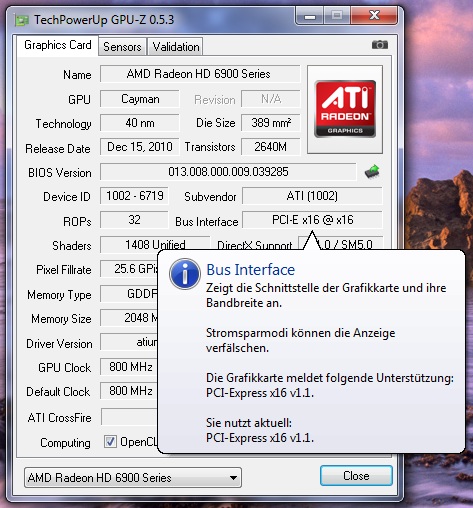Click the Name field AMD Radeon HD 6900 Series

(200, 74)
